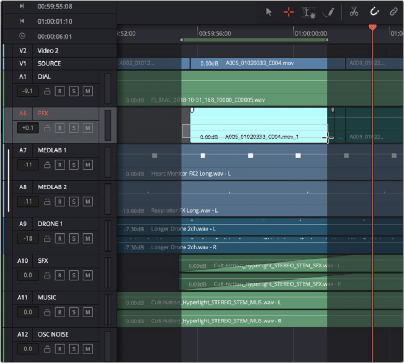Click ruler at timecode 00:59:56:00
The height and width of the screenshot is (363, 404).
point(215,34)
